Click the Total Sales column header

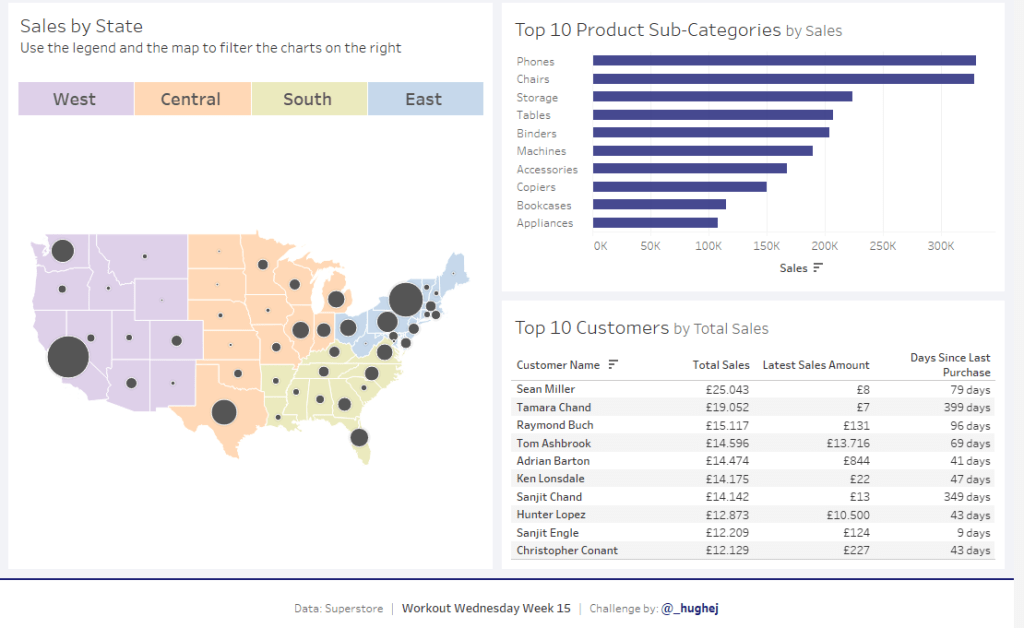720,365
